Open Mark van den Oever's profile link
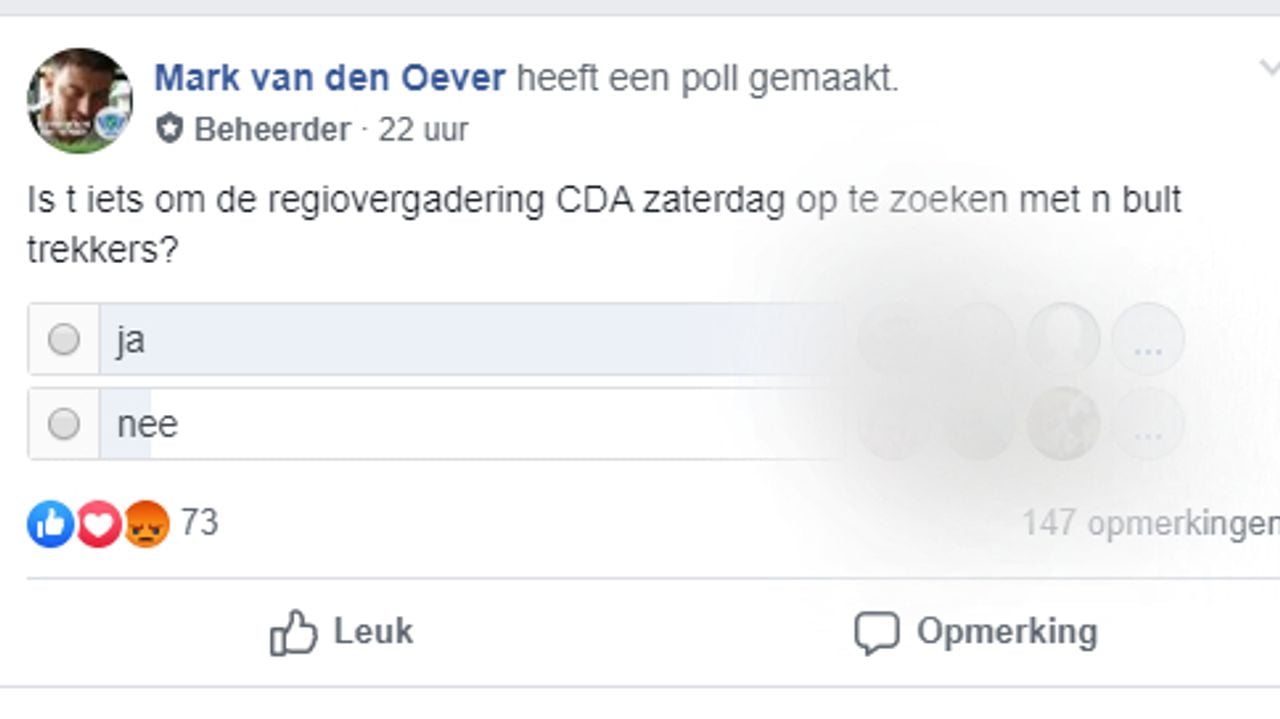Screen dimensions: 1280x719 330,78
